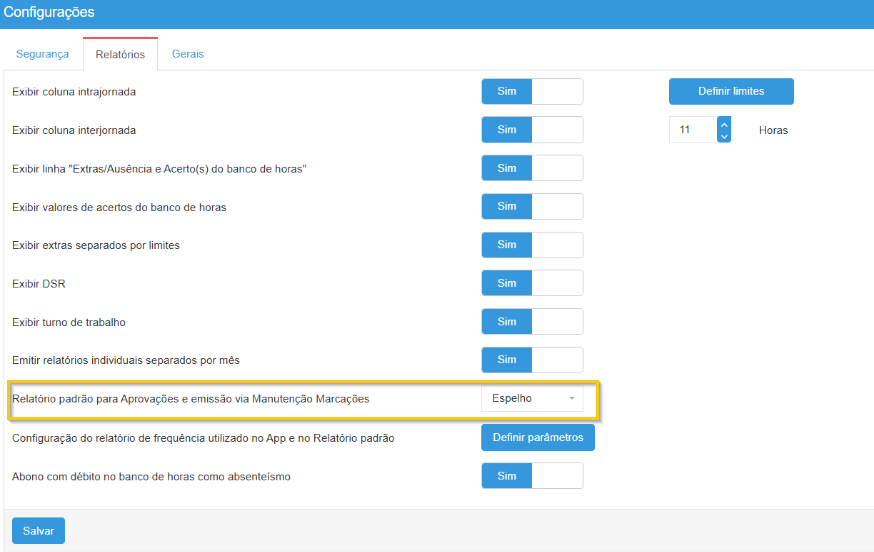Save settings with the Salvar button
Viewport: 874px width, 552px height.
(38, 531)
